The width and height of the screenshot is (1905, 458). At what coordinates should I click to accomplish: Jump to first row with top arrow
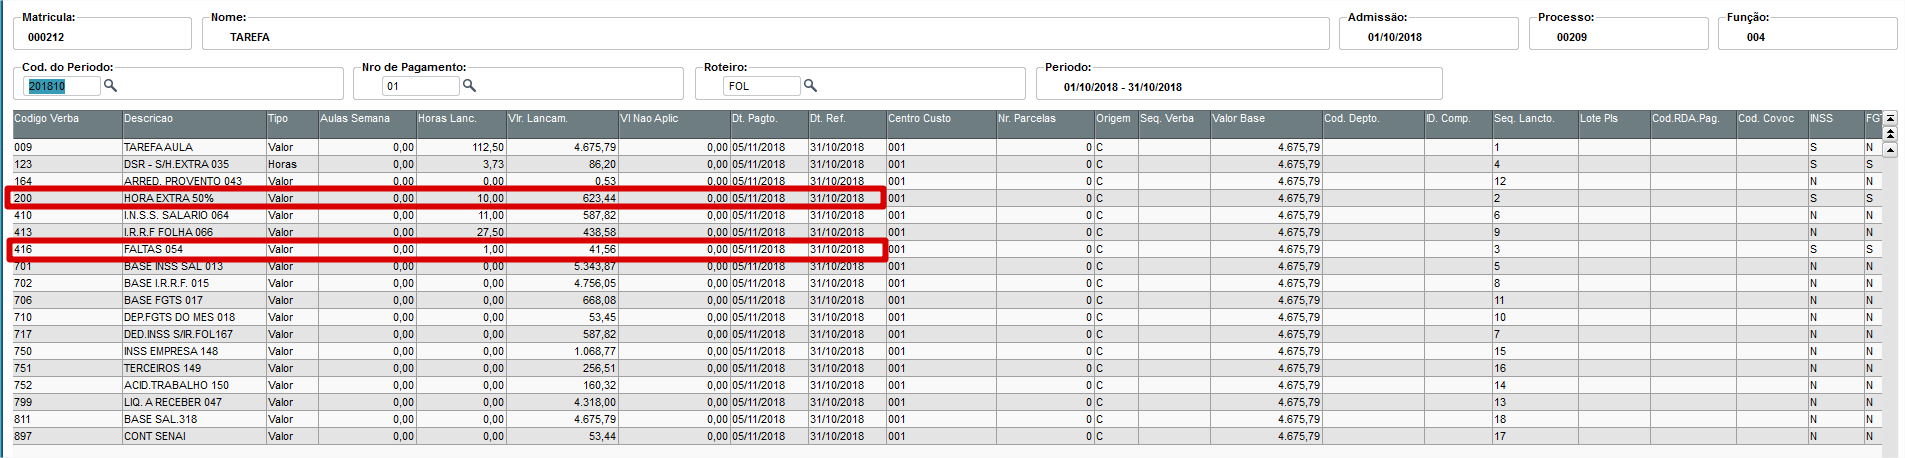pos(1889,118)
